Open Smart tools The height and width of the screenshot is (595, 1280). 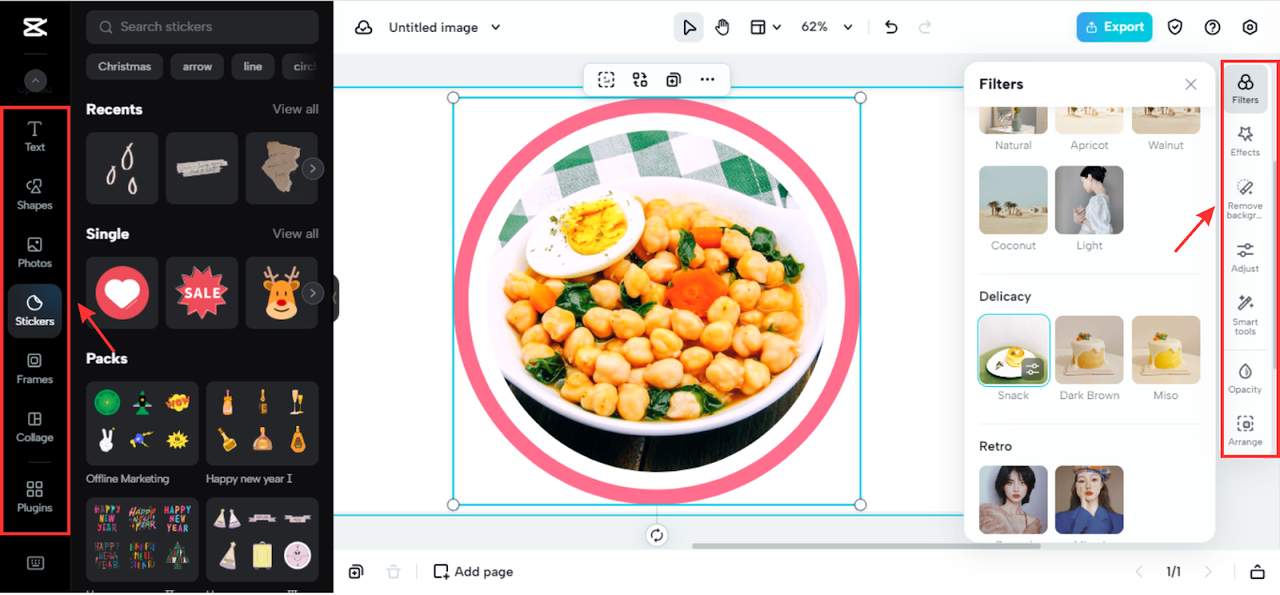point(1245,314)
